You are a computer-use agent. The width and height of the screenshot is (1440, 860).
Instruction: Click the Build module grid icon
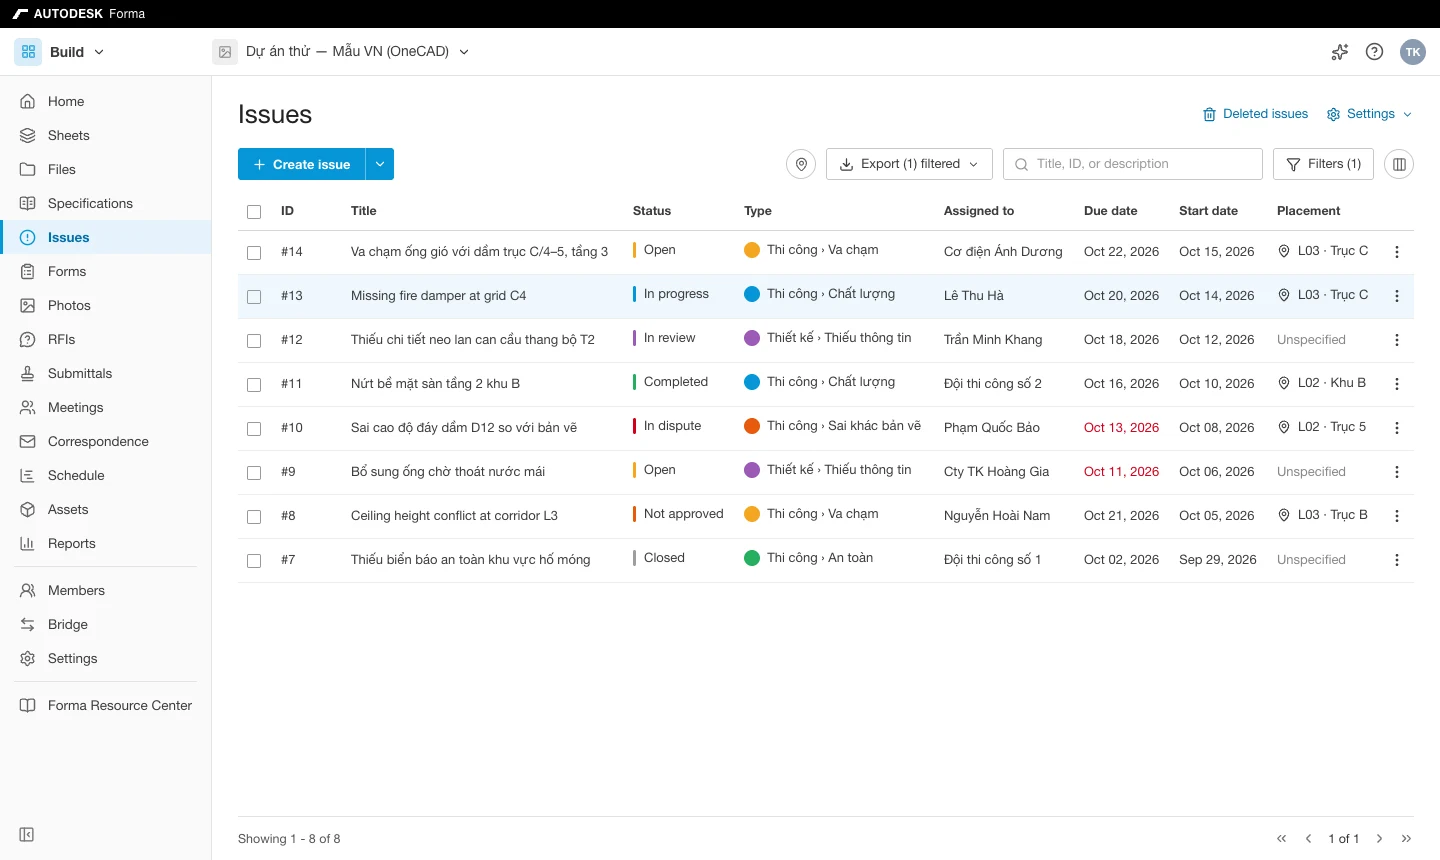tap(28, 52)
